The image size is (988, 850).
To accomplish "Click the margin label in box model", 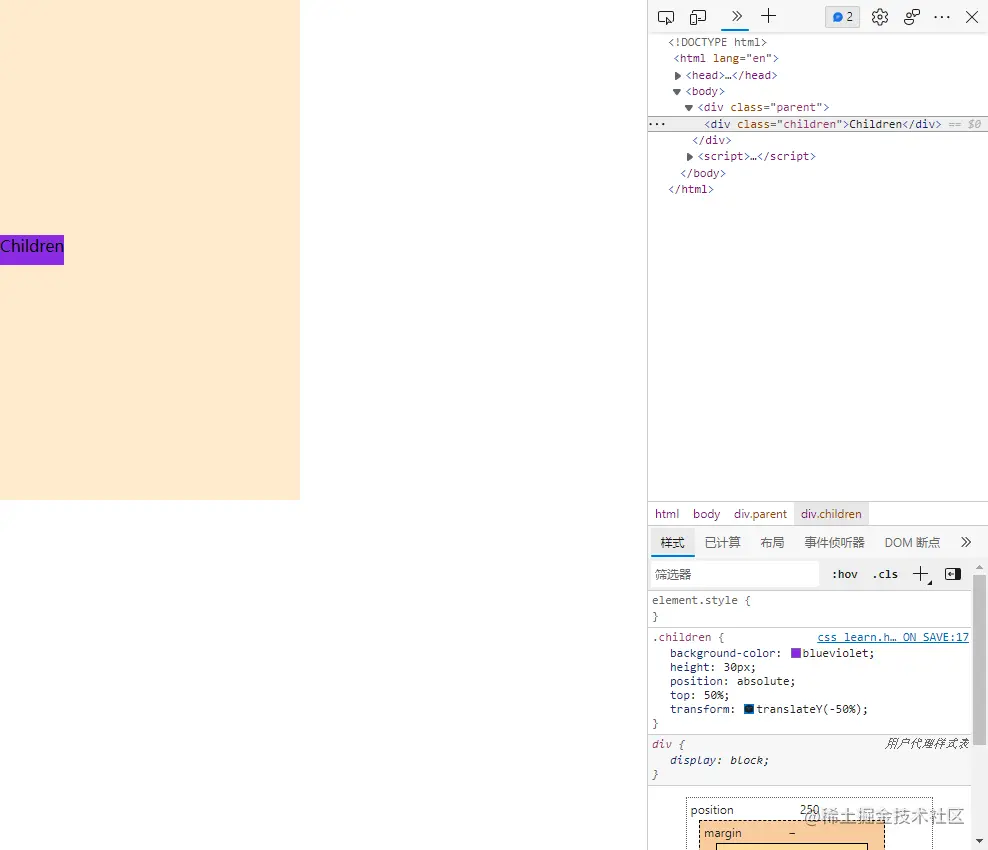I will [x=722, y=834].
